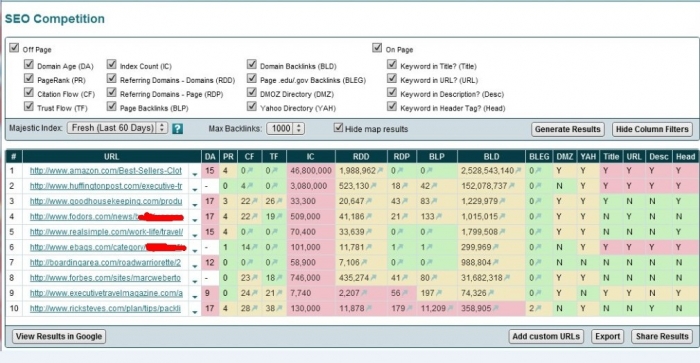Open RDD arrow icon for amazon.com row
This screenshot has width=700, height=363.
tap(380, 171)
